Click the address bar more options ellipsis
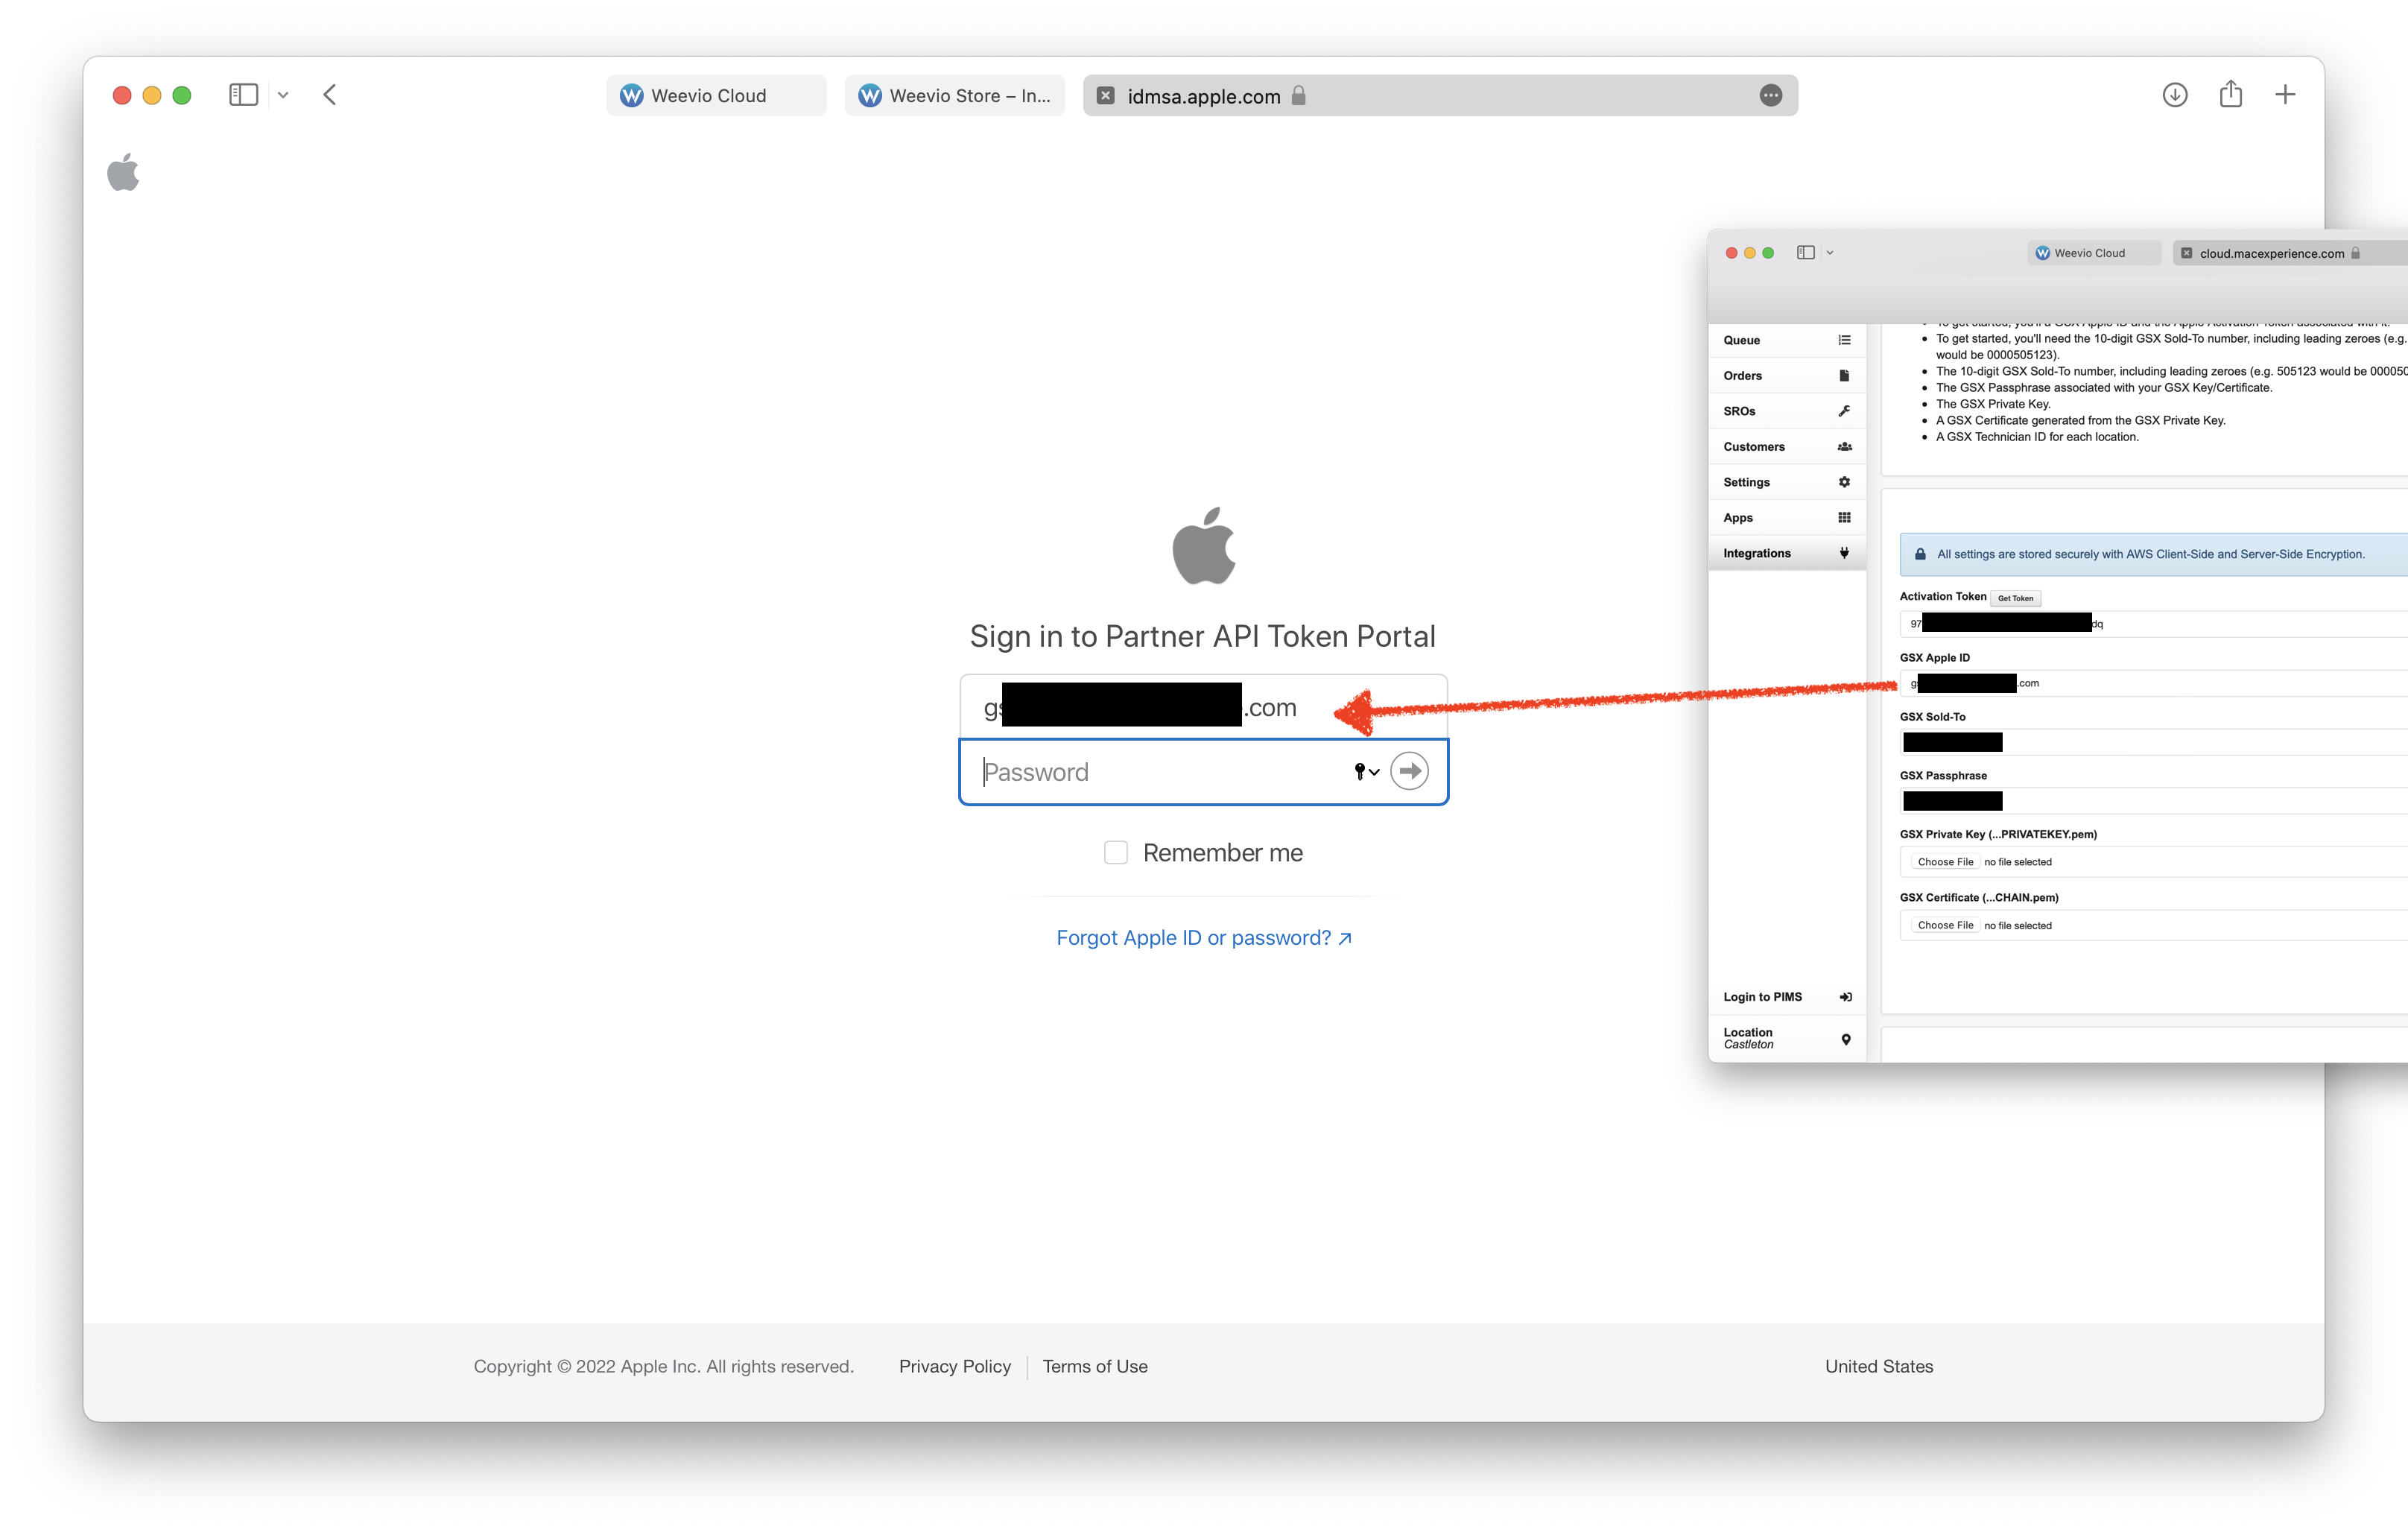The height and width of the screenshot is (1532, 2408). [x=1770, y=96]
